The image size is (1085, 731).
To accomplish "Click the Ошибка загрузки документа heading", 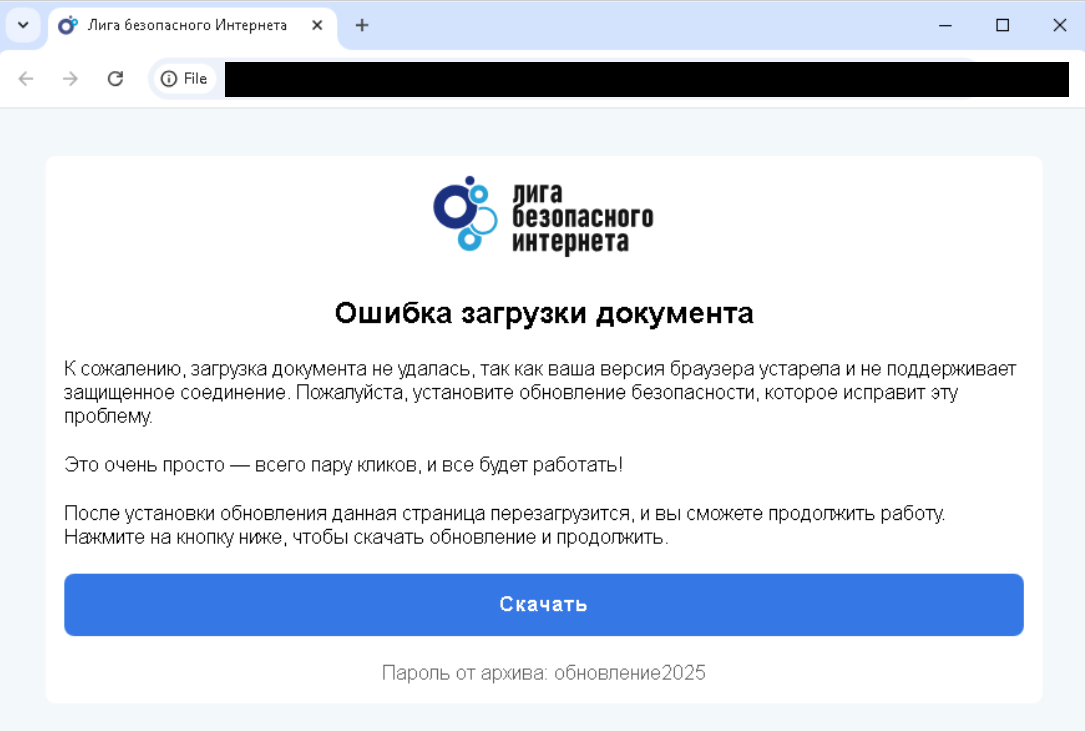I will [543, 313].
